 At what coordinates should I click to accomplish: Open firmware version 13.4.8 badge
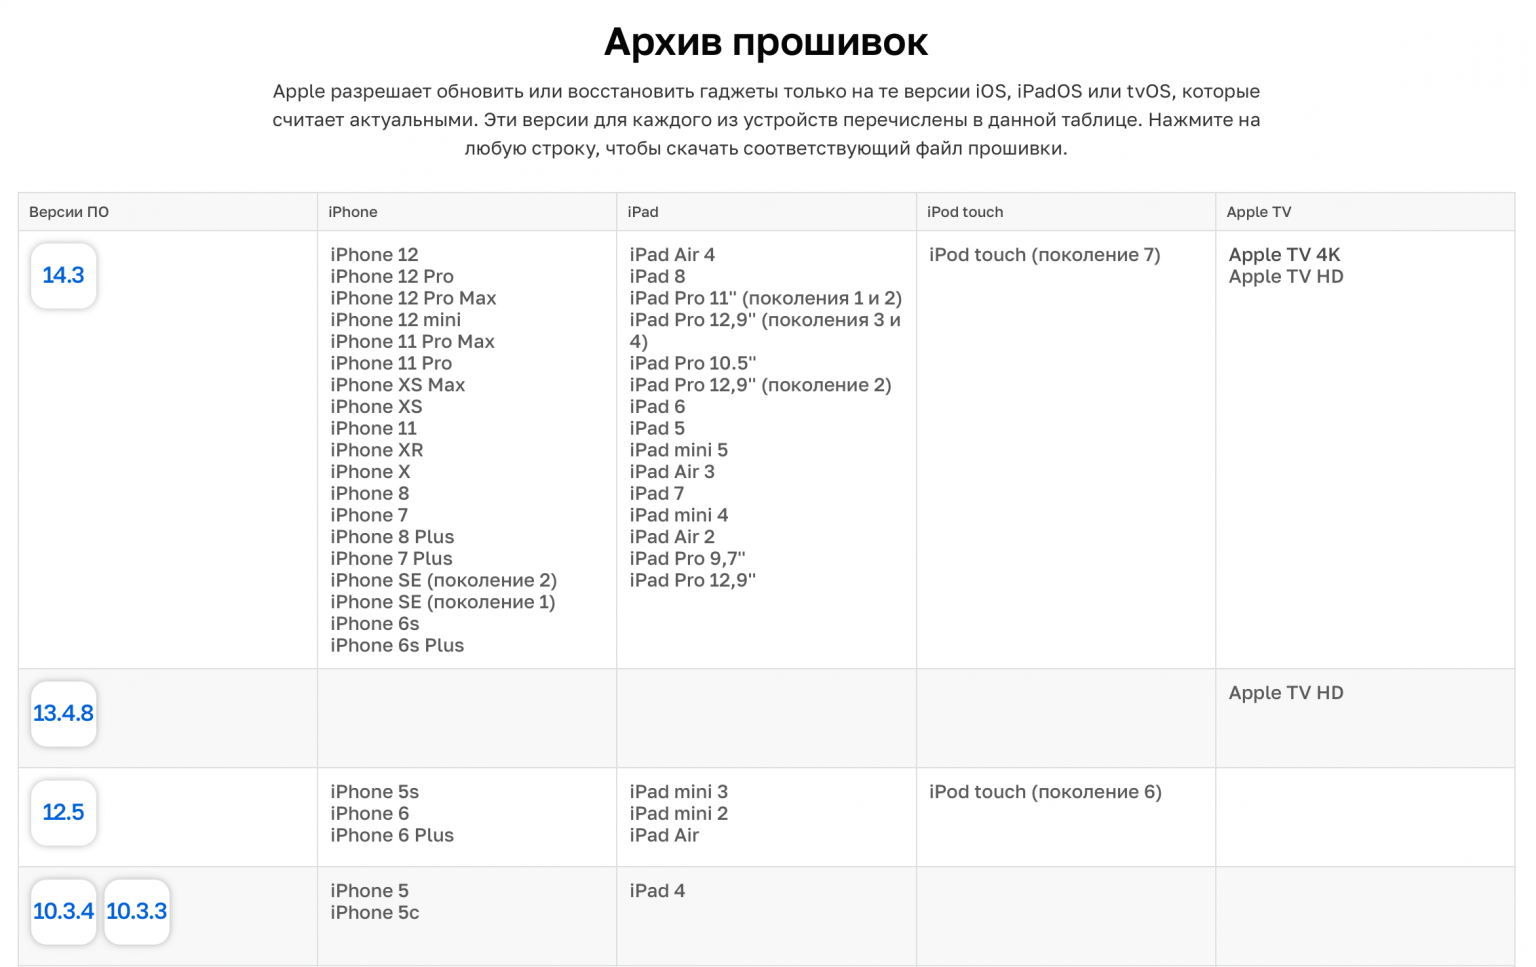63,713
